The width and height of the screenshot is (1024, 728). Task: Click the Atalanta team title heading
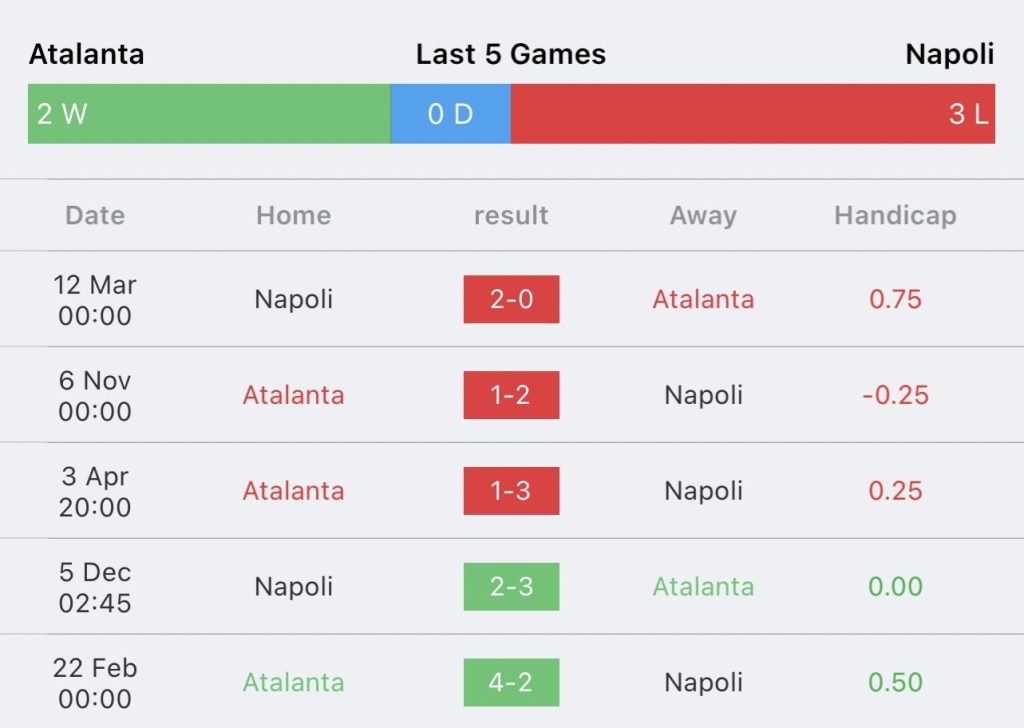(x=87, y=54)
